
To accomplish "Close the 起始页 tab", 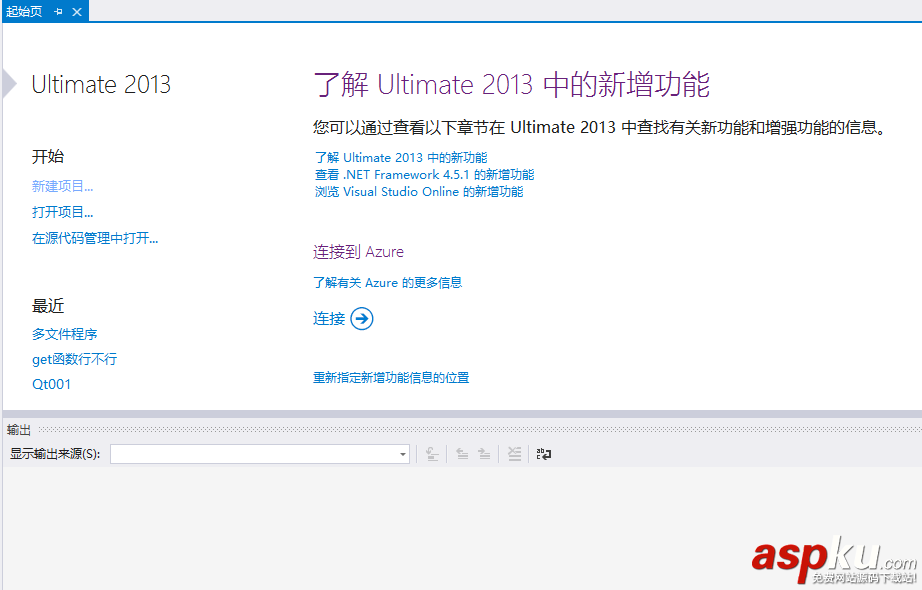I will click(x=77, y=12).
